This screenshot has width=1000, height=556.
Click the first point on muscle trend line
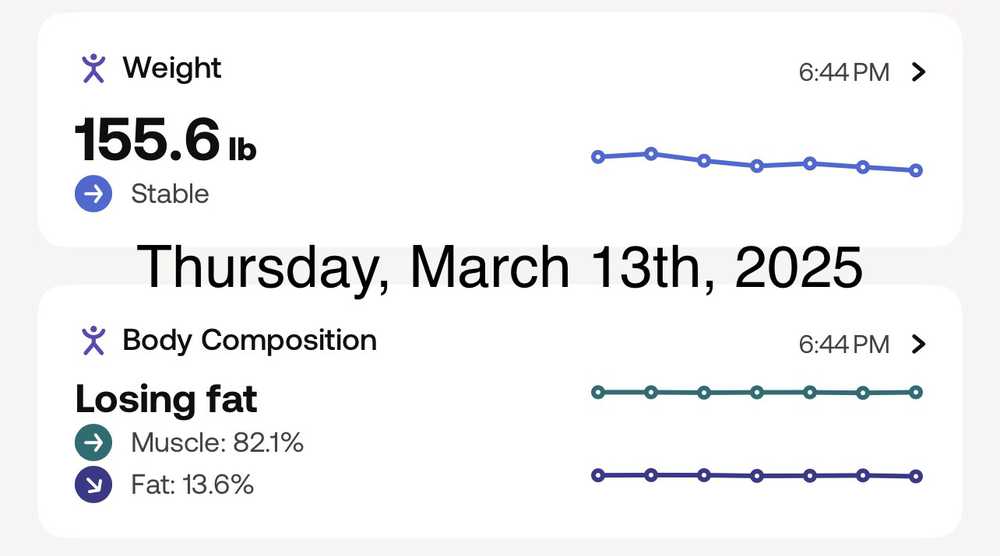(598, 392)
